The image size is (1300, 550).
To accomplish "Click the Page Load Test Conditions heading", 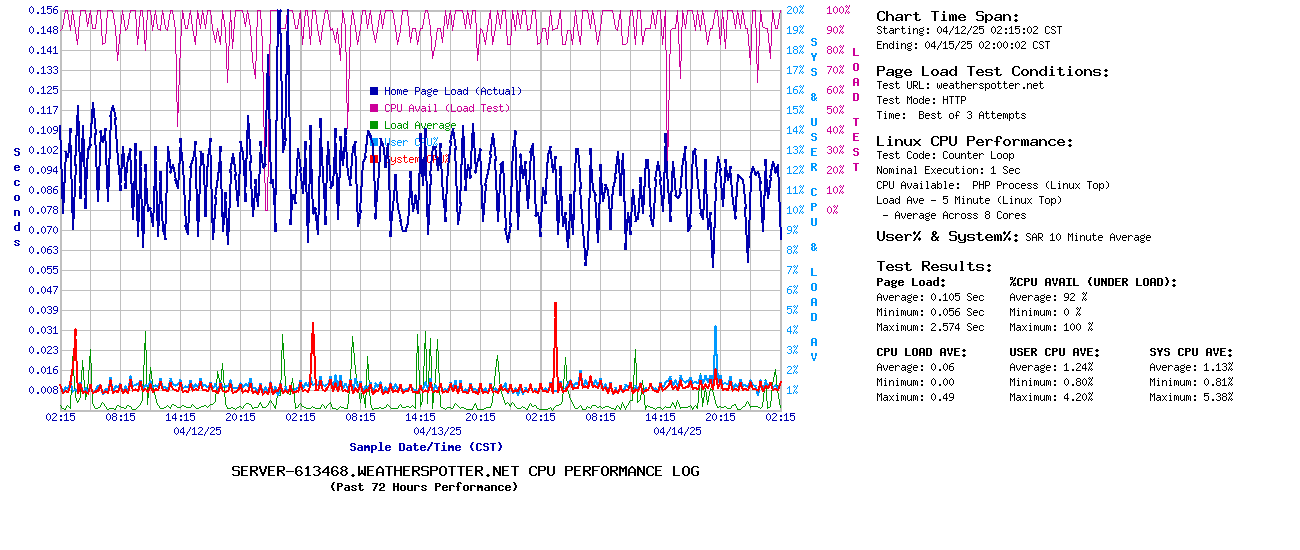I will 992,71.
